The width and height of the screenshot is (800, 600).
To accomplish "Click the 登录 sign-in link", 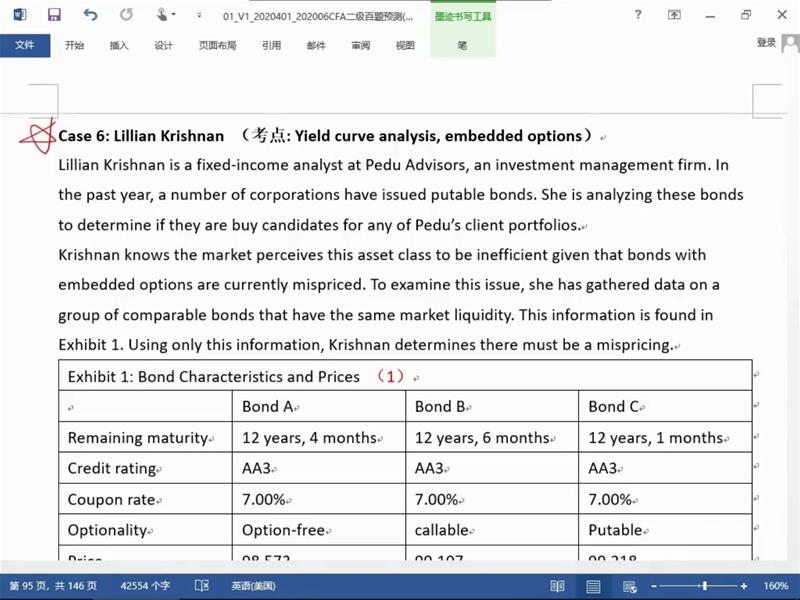I will pos(766,43).
